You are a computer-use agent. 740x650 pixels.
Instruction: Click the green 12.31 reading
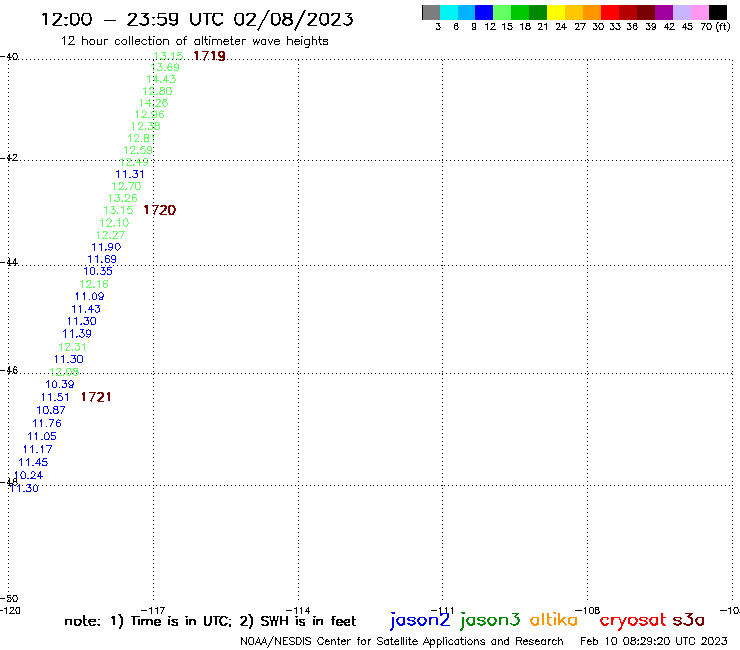[72, 347]
